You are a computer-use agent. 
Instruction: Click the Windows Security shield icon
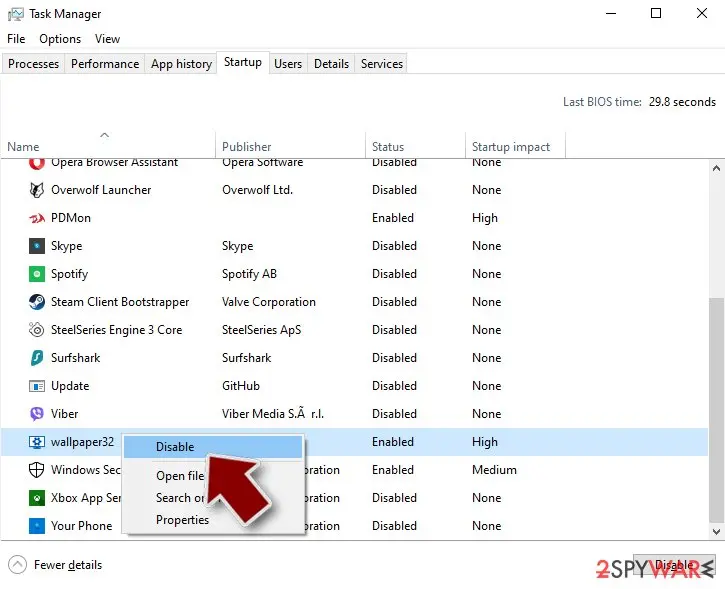(x=37, y=470)
